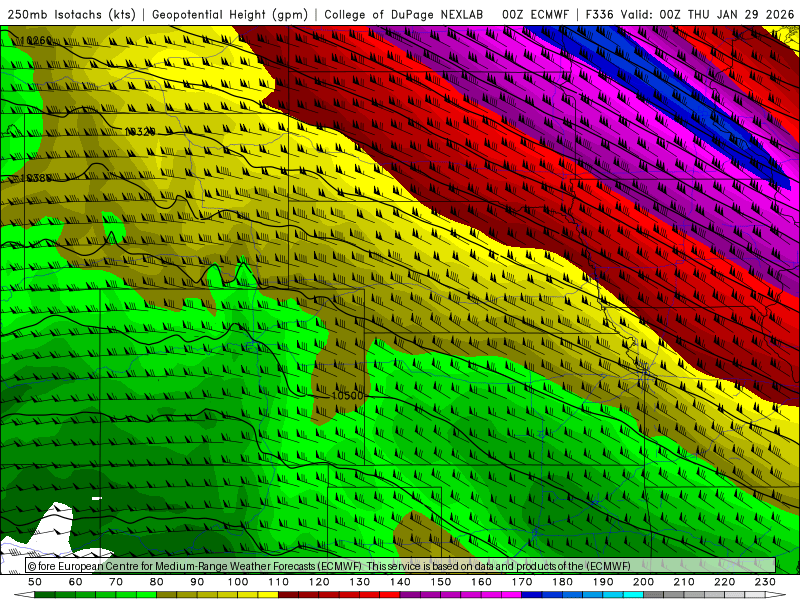
Task: Click the 170 value on the color scale
Action: [522, 582]
